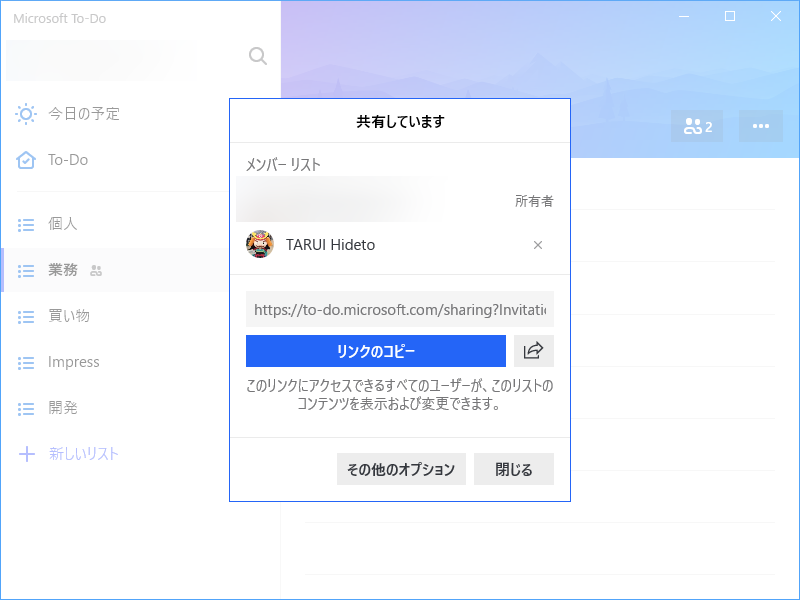800x600 pixels.
Task: Open the more options ellipsis icon
Action: click(760, 126)
